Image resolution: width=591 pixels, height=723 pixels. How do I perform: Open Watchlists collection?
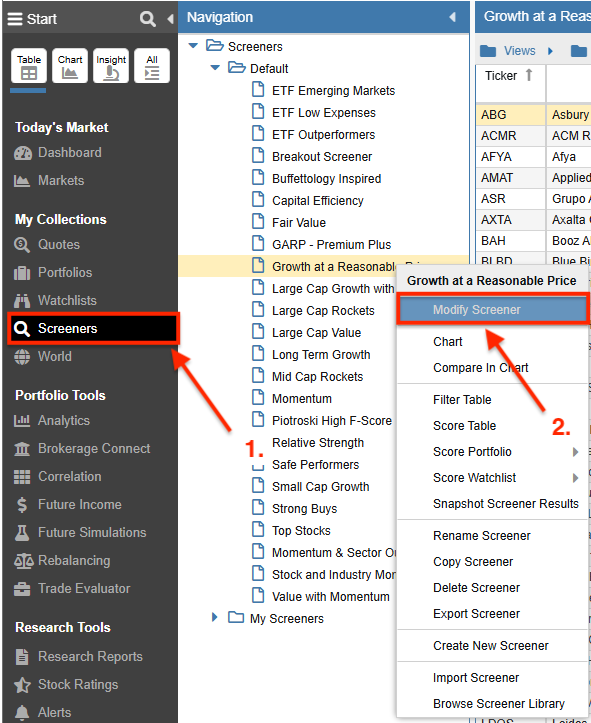(x=55, y=300)
